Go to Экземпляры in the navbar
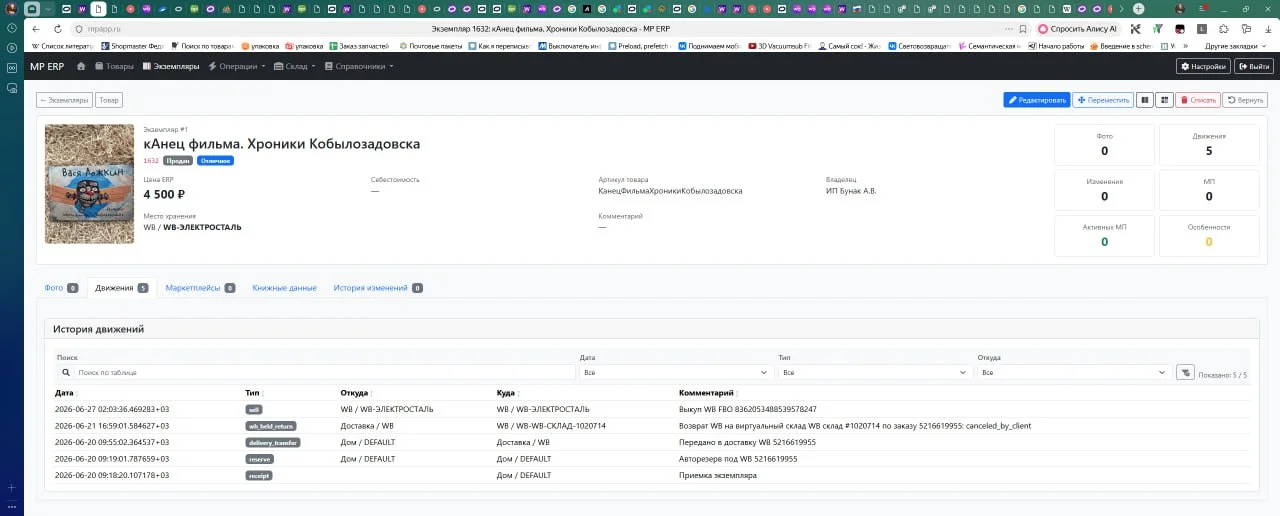Image resolution: width=1280 pixels, height=516 pixels. click(171, 67)
